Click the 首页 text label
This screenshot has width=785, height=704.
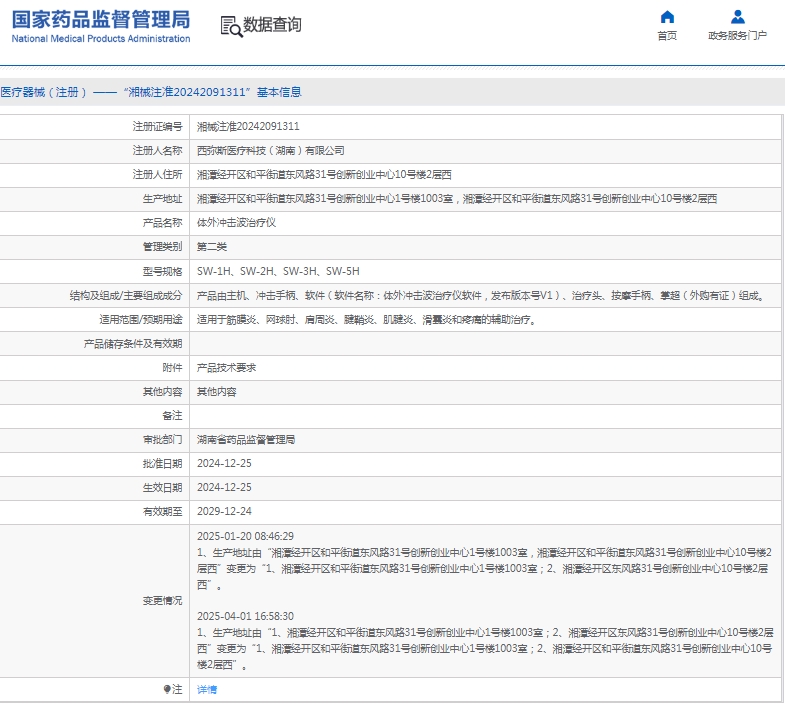point(667,36)
